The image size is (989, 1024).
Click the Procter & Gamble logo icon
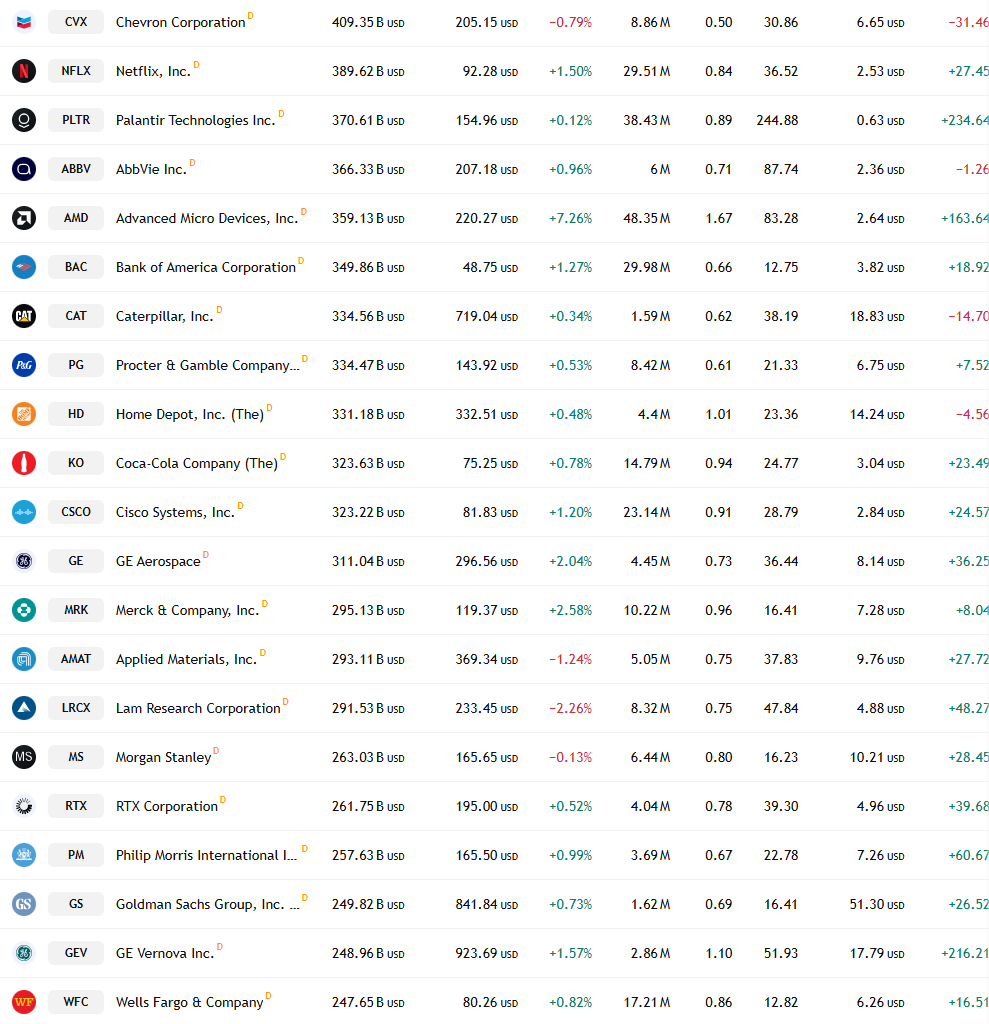(24, 365)
